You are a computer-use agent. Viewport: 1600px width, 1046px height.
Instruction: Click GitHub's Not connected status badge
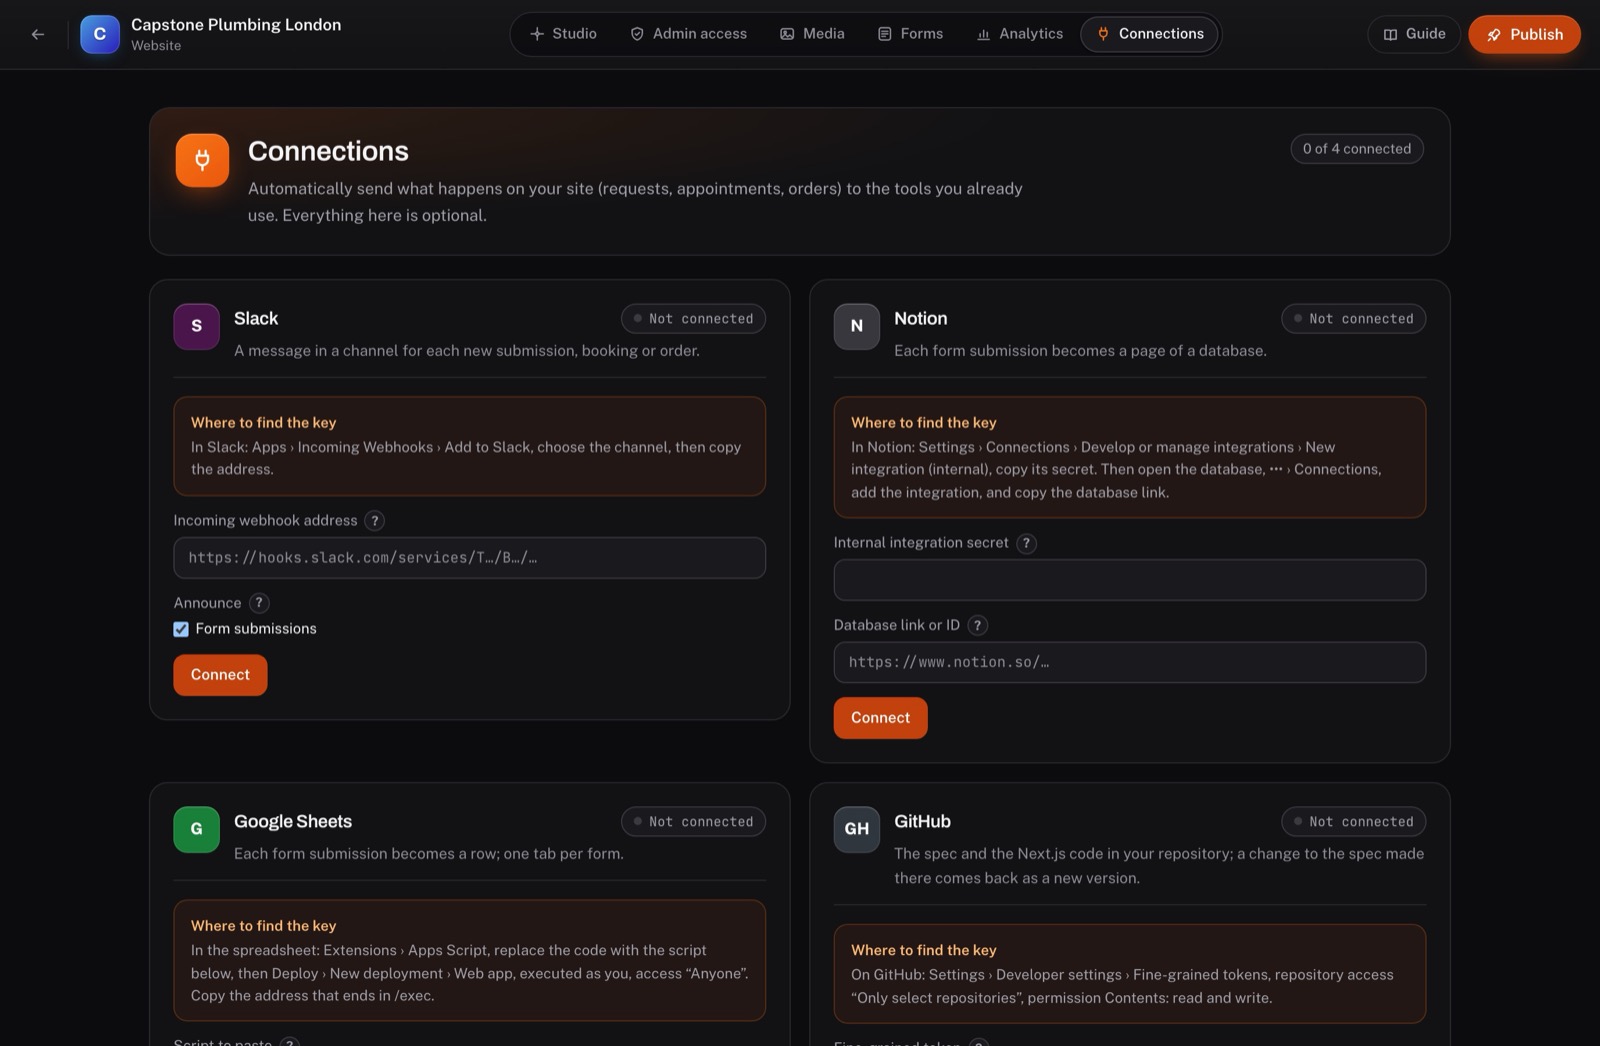coord(1353,822)
